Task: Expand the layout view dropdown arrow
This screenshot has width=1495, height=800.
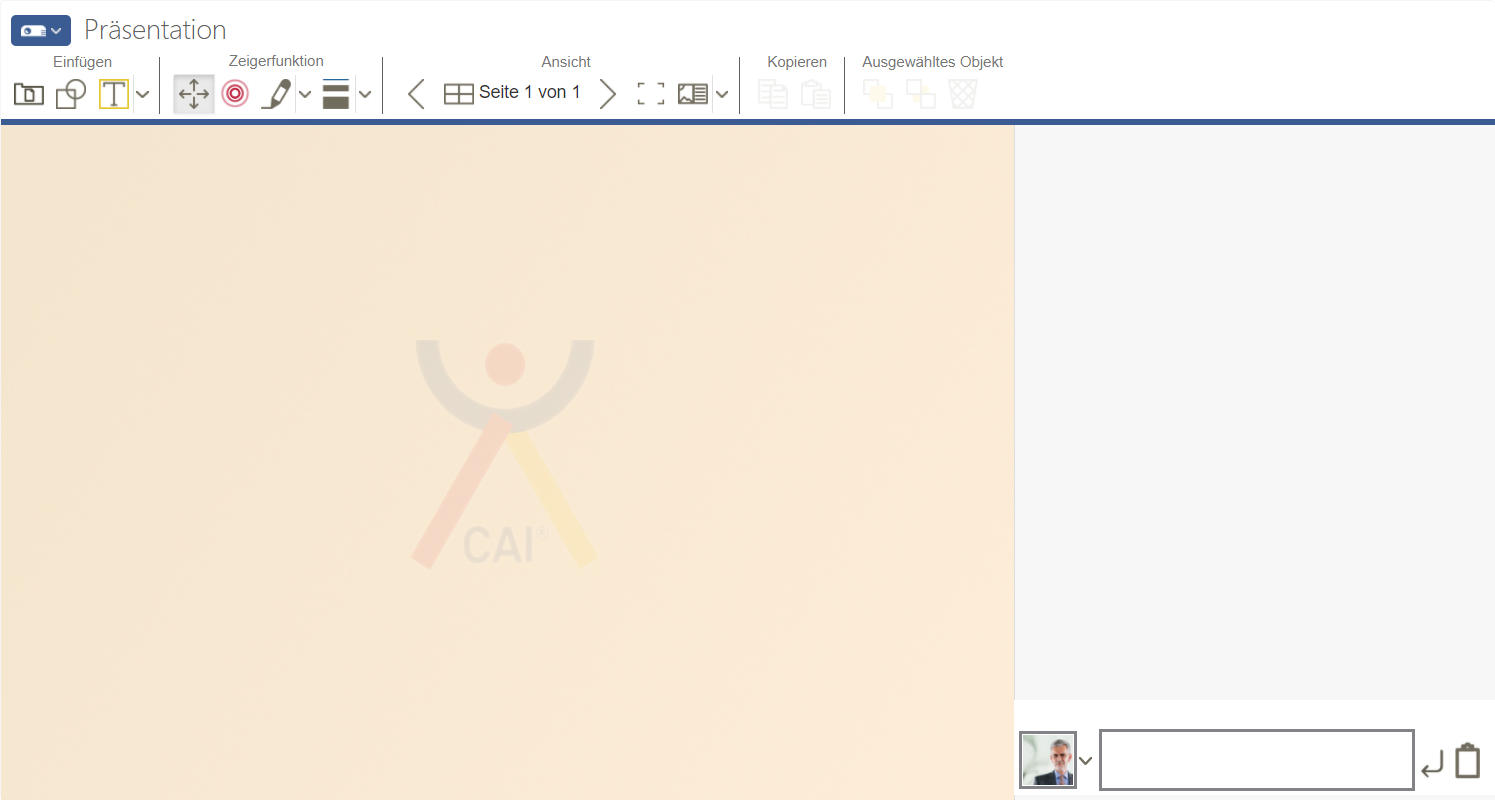Action: tap(722, 94)
